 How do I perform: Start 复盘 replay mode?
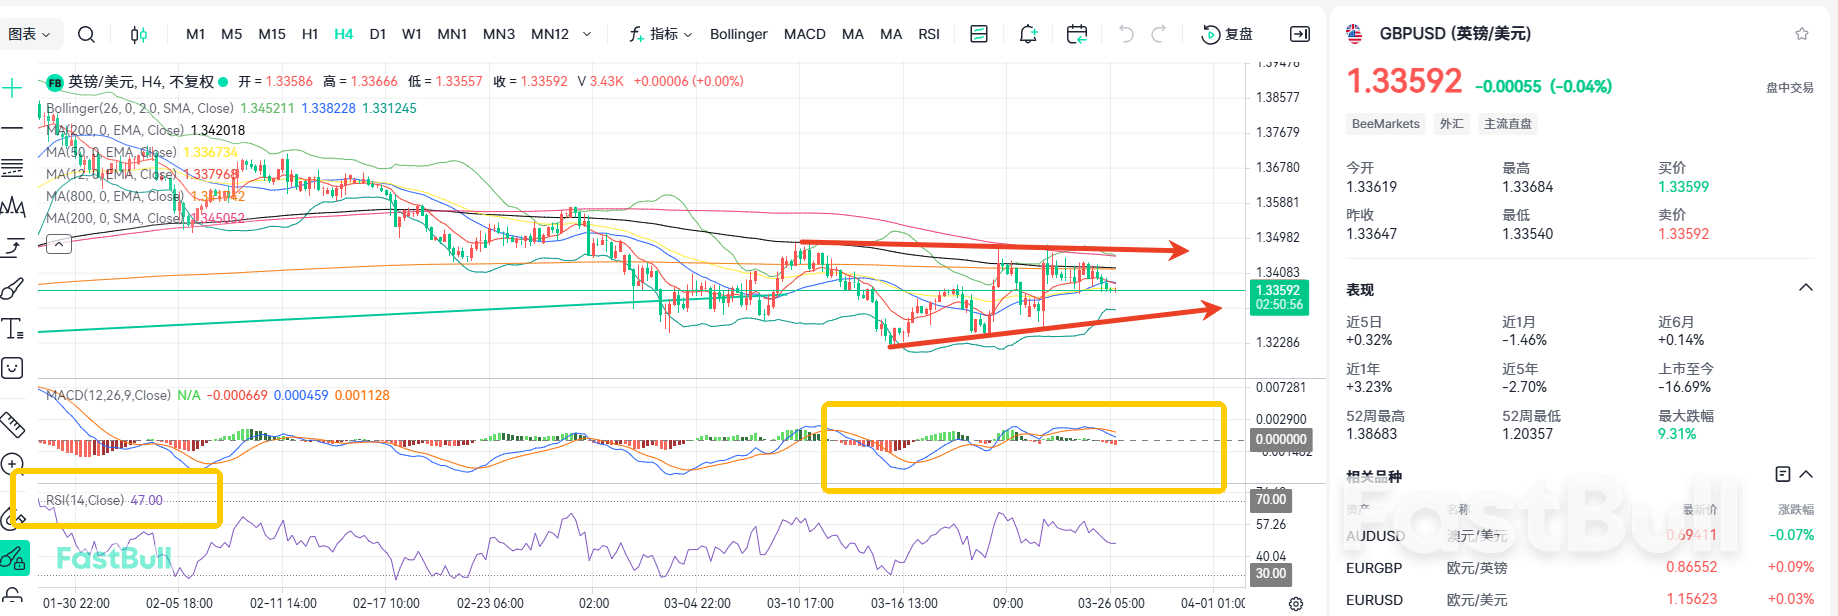(x=1227, y=34)
